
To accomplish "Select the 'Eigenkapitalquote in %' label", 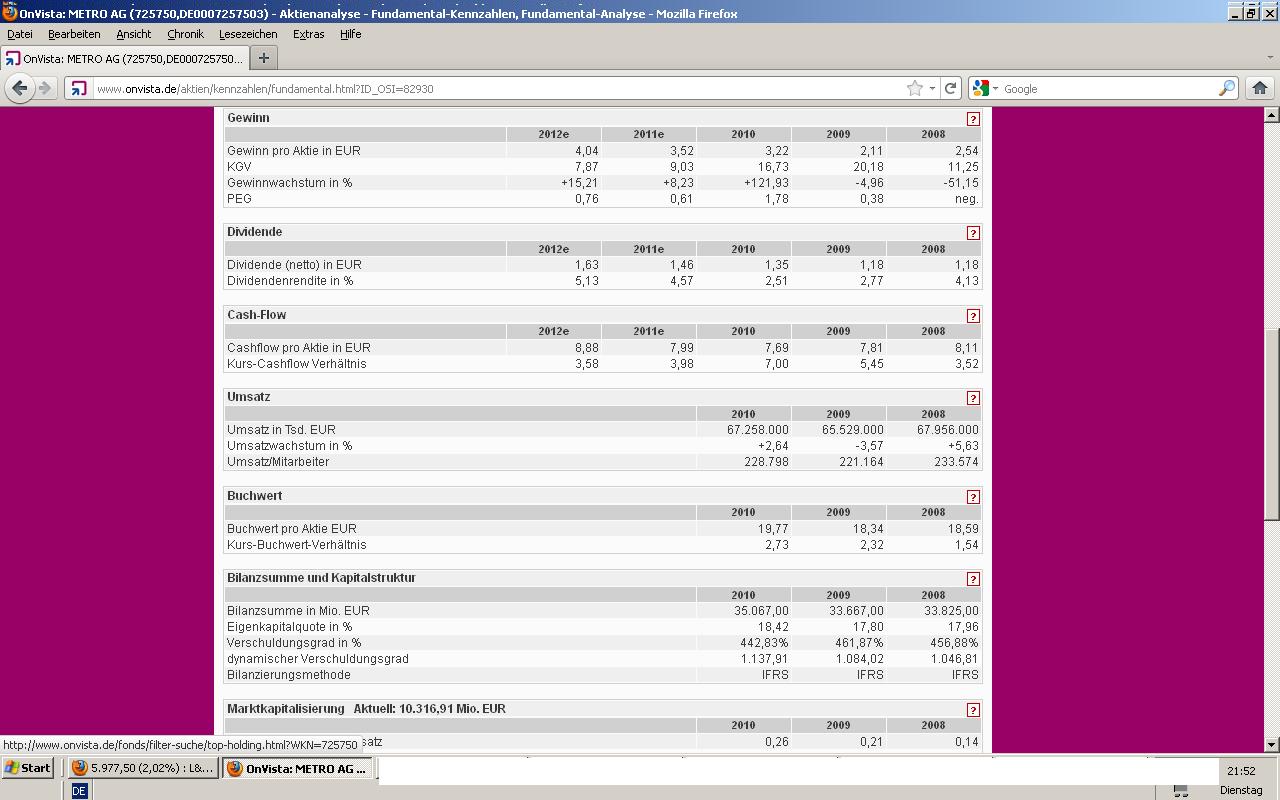I will 290,627.
